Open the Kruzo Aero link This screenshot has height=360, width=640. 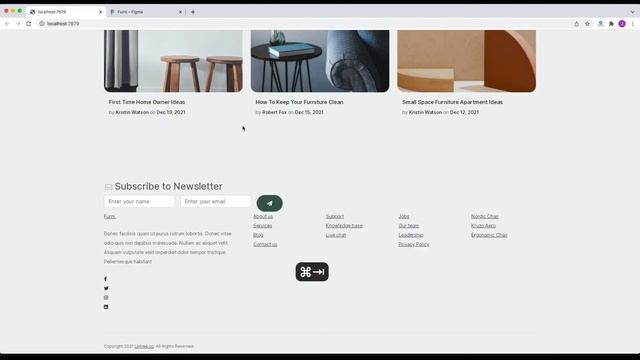[x=483, y=226]
